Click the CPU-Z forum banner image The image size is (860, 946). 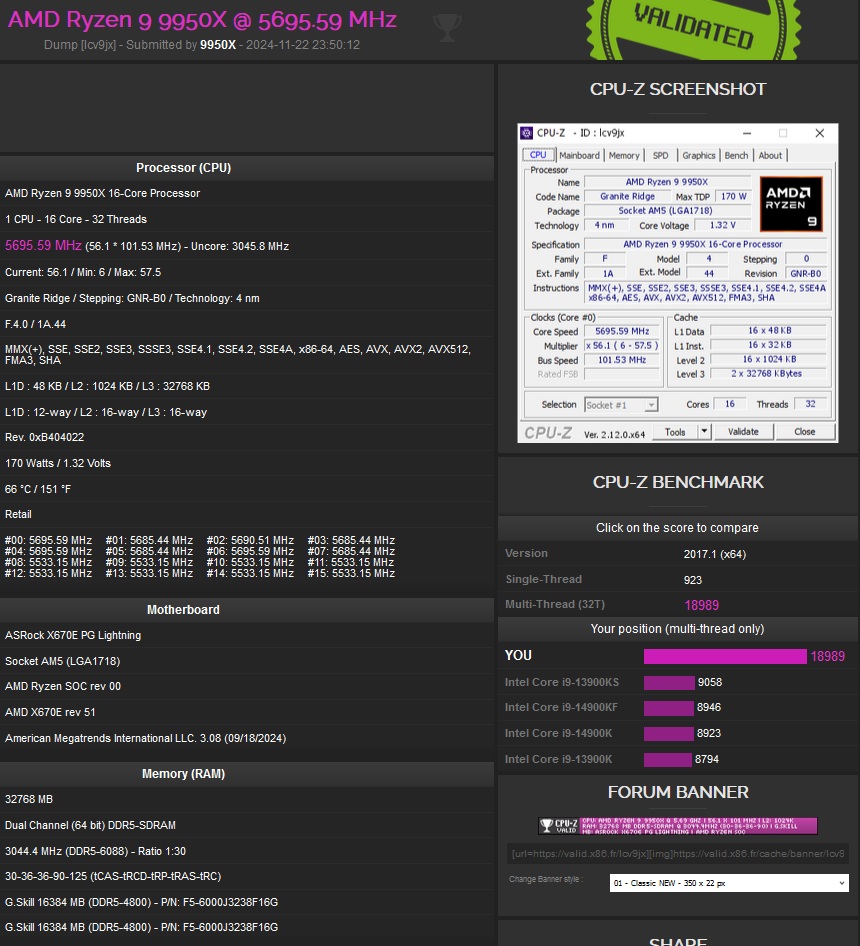(678, 826)
